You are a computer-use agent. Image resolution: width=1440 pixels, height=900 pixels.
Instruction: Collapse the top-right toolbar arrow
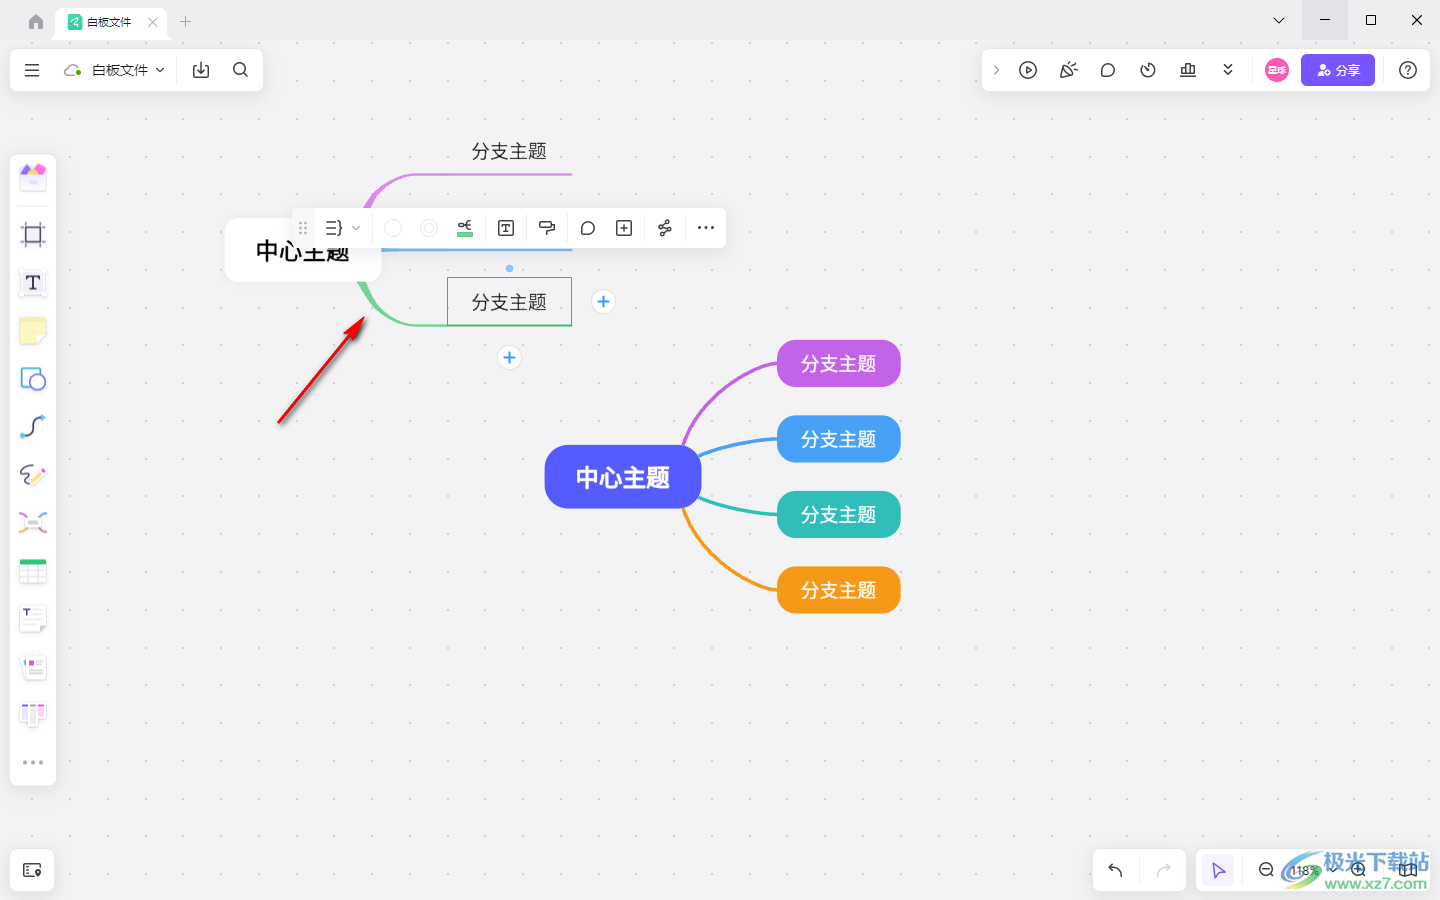tap(996, 70)
